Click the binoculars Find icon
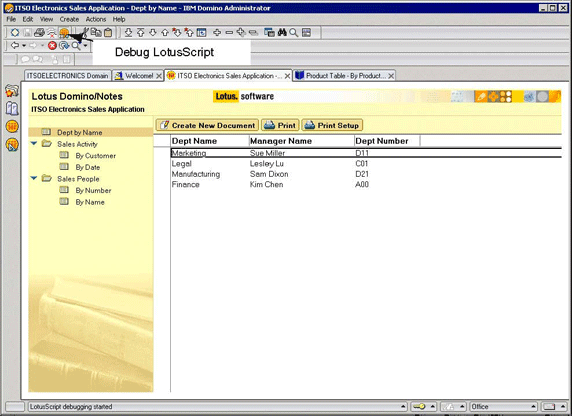 (282, 32)
